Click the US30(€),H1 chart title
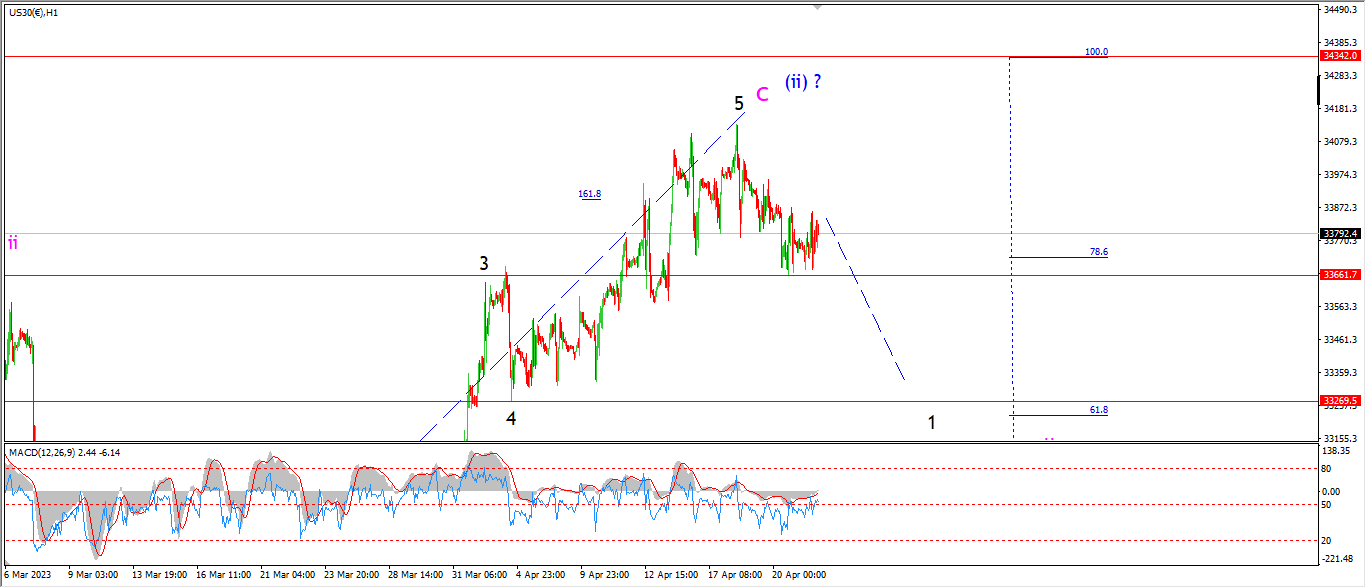 33,12
